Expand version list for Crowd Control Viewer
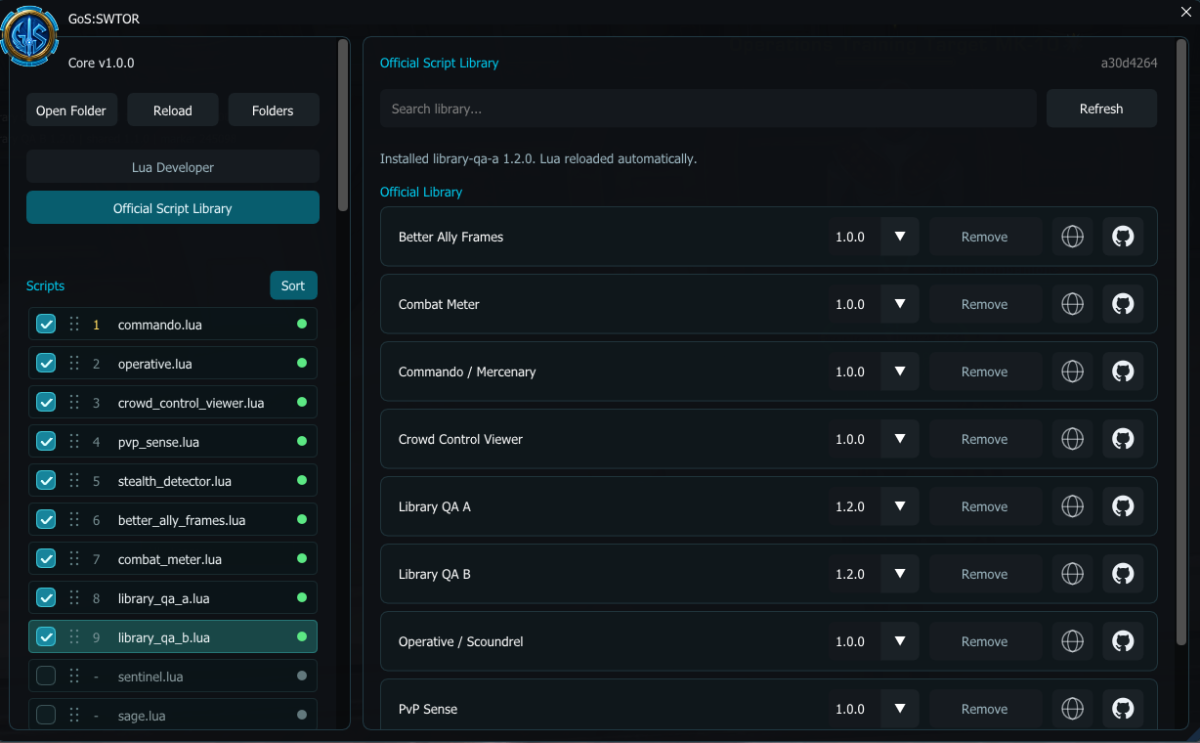This screenshot has width=1200, height=743. 900,439
